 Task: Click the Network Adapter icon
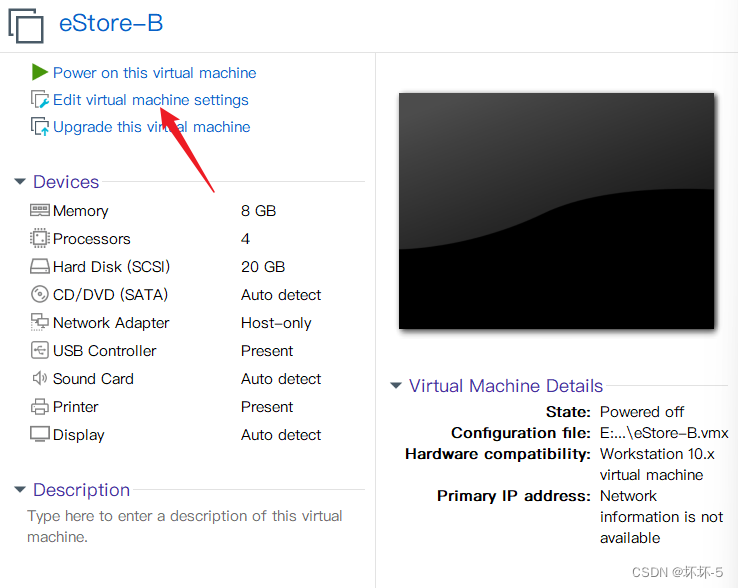tap(40, 322)
